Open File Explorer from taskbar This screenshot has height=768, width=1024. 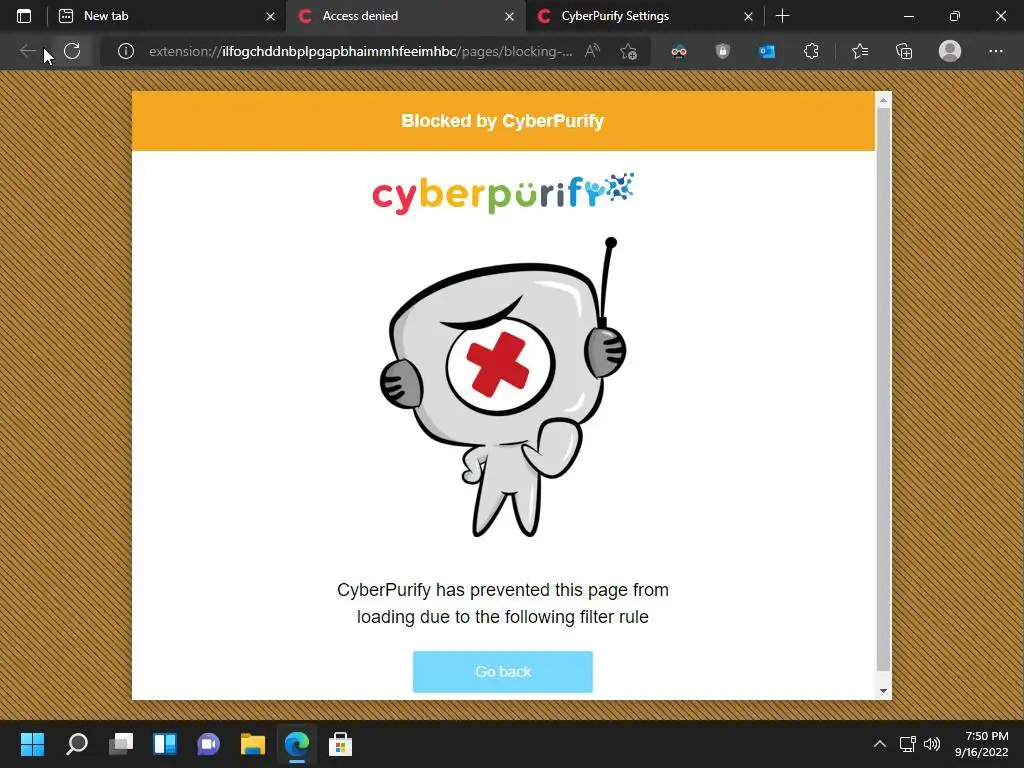point(253,744)
